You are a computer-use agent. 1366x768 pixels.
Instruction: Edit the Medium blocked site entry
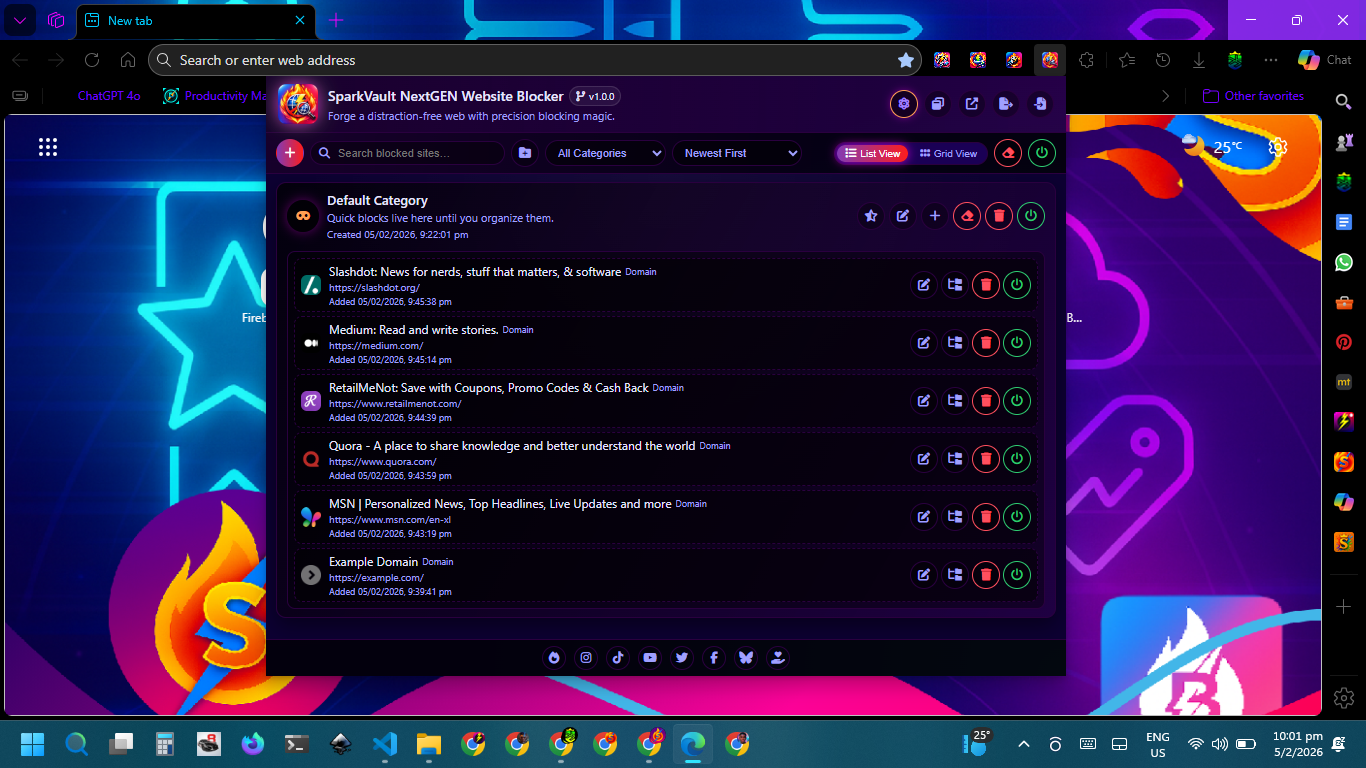pos(924,343)
